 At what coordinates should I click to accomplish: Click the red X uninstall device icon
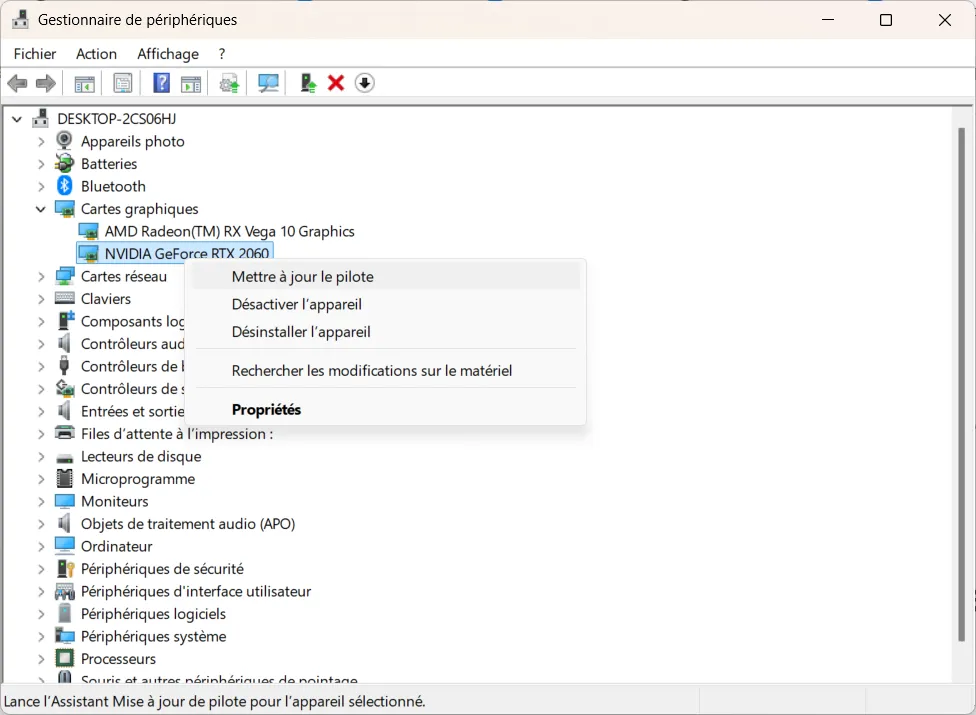[336, 83]
